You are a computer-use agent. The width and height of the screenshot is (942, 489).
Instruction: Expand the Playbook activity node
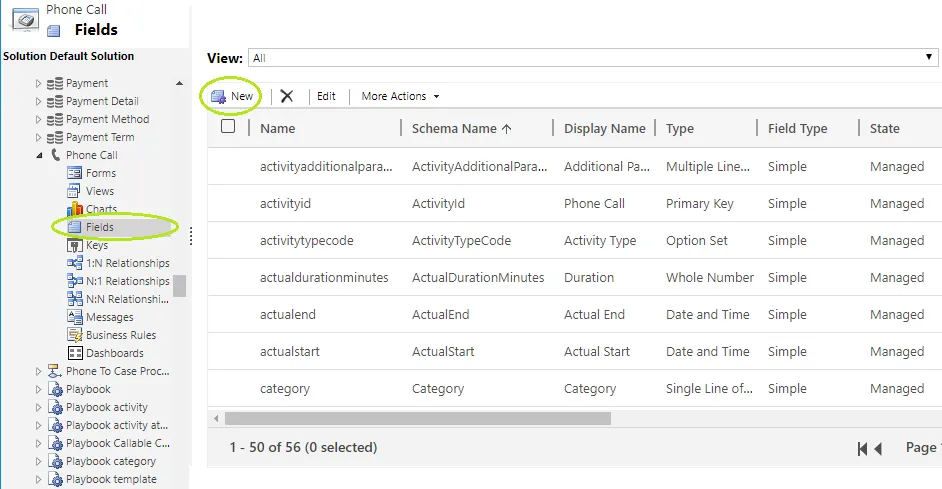click(x=38, y=408)
